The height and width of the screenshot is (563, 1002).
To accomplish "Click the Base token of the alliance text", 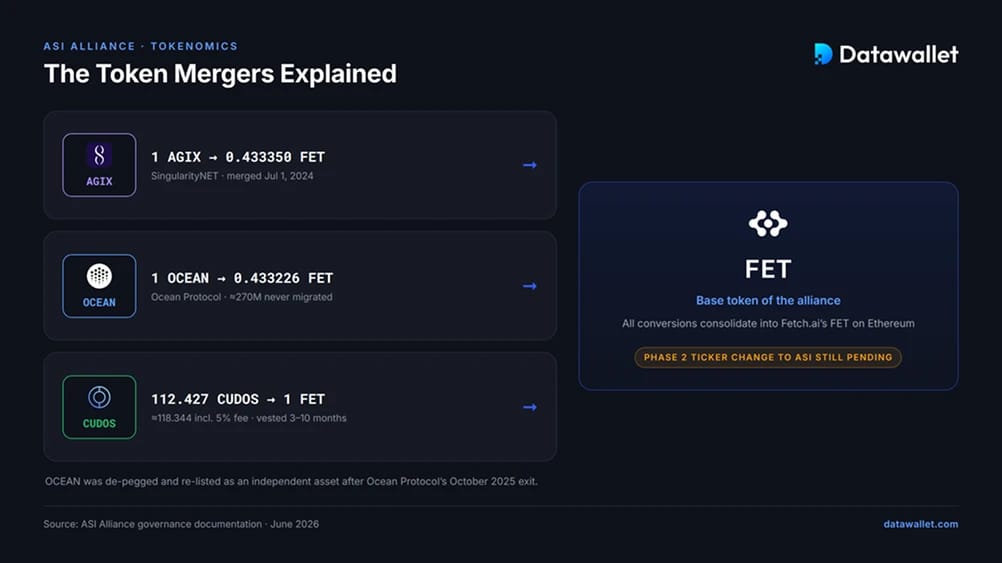I will (768, 300).
